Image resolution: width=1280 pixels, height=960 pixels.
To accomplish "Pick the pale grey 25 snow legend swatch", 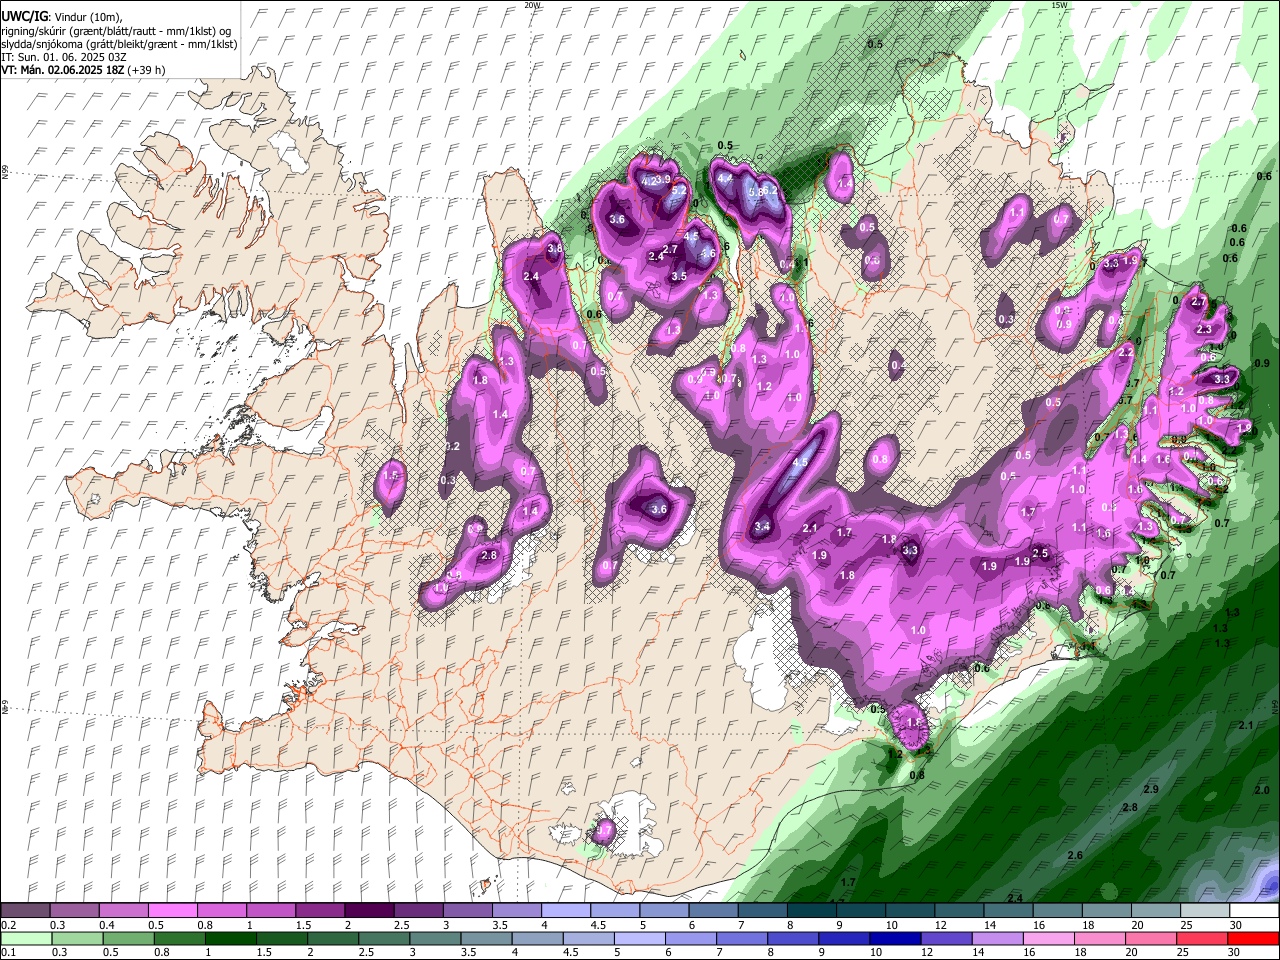I will pos(1205,911).
